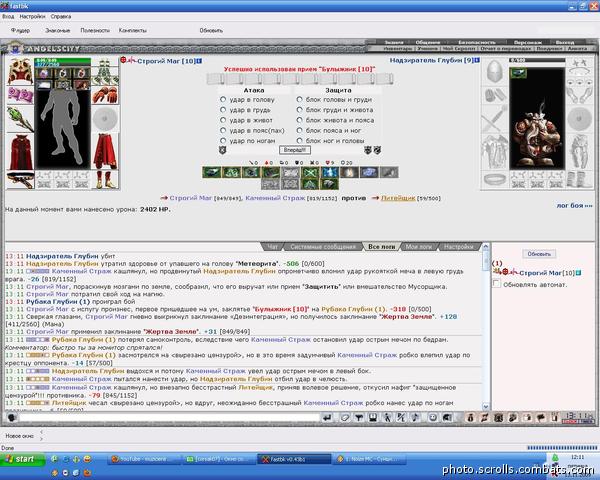
Task: Select defense "блок пояса и ног"
Action: (300, 131)
